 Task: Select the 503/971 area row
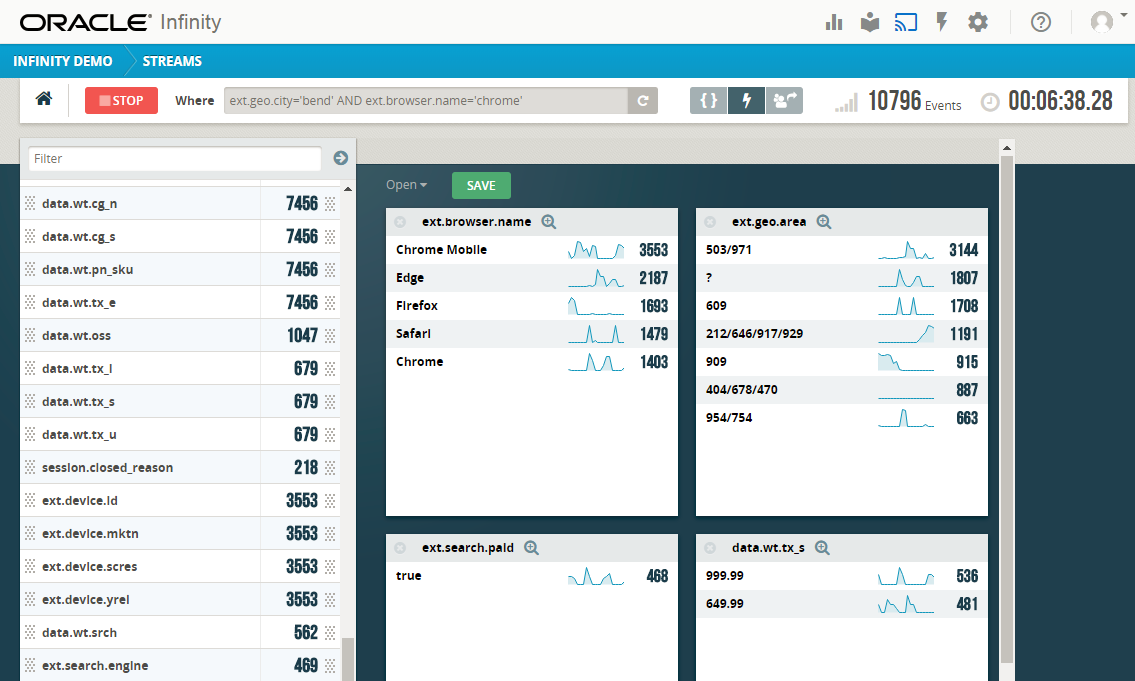[842, 250]
